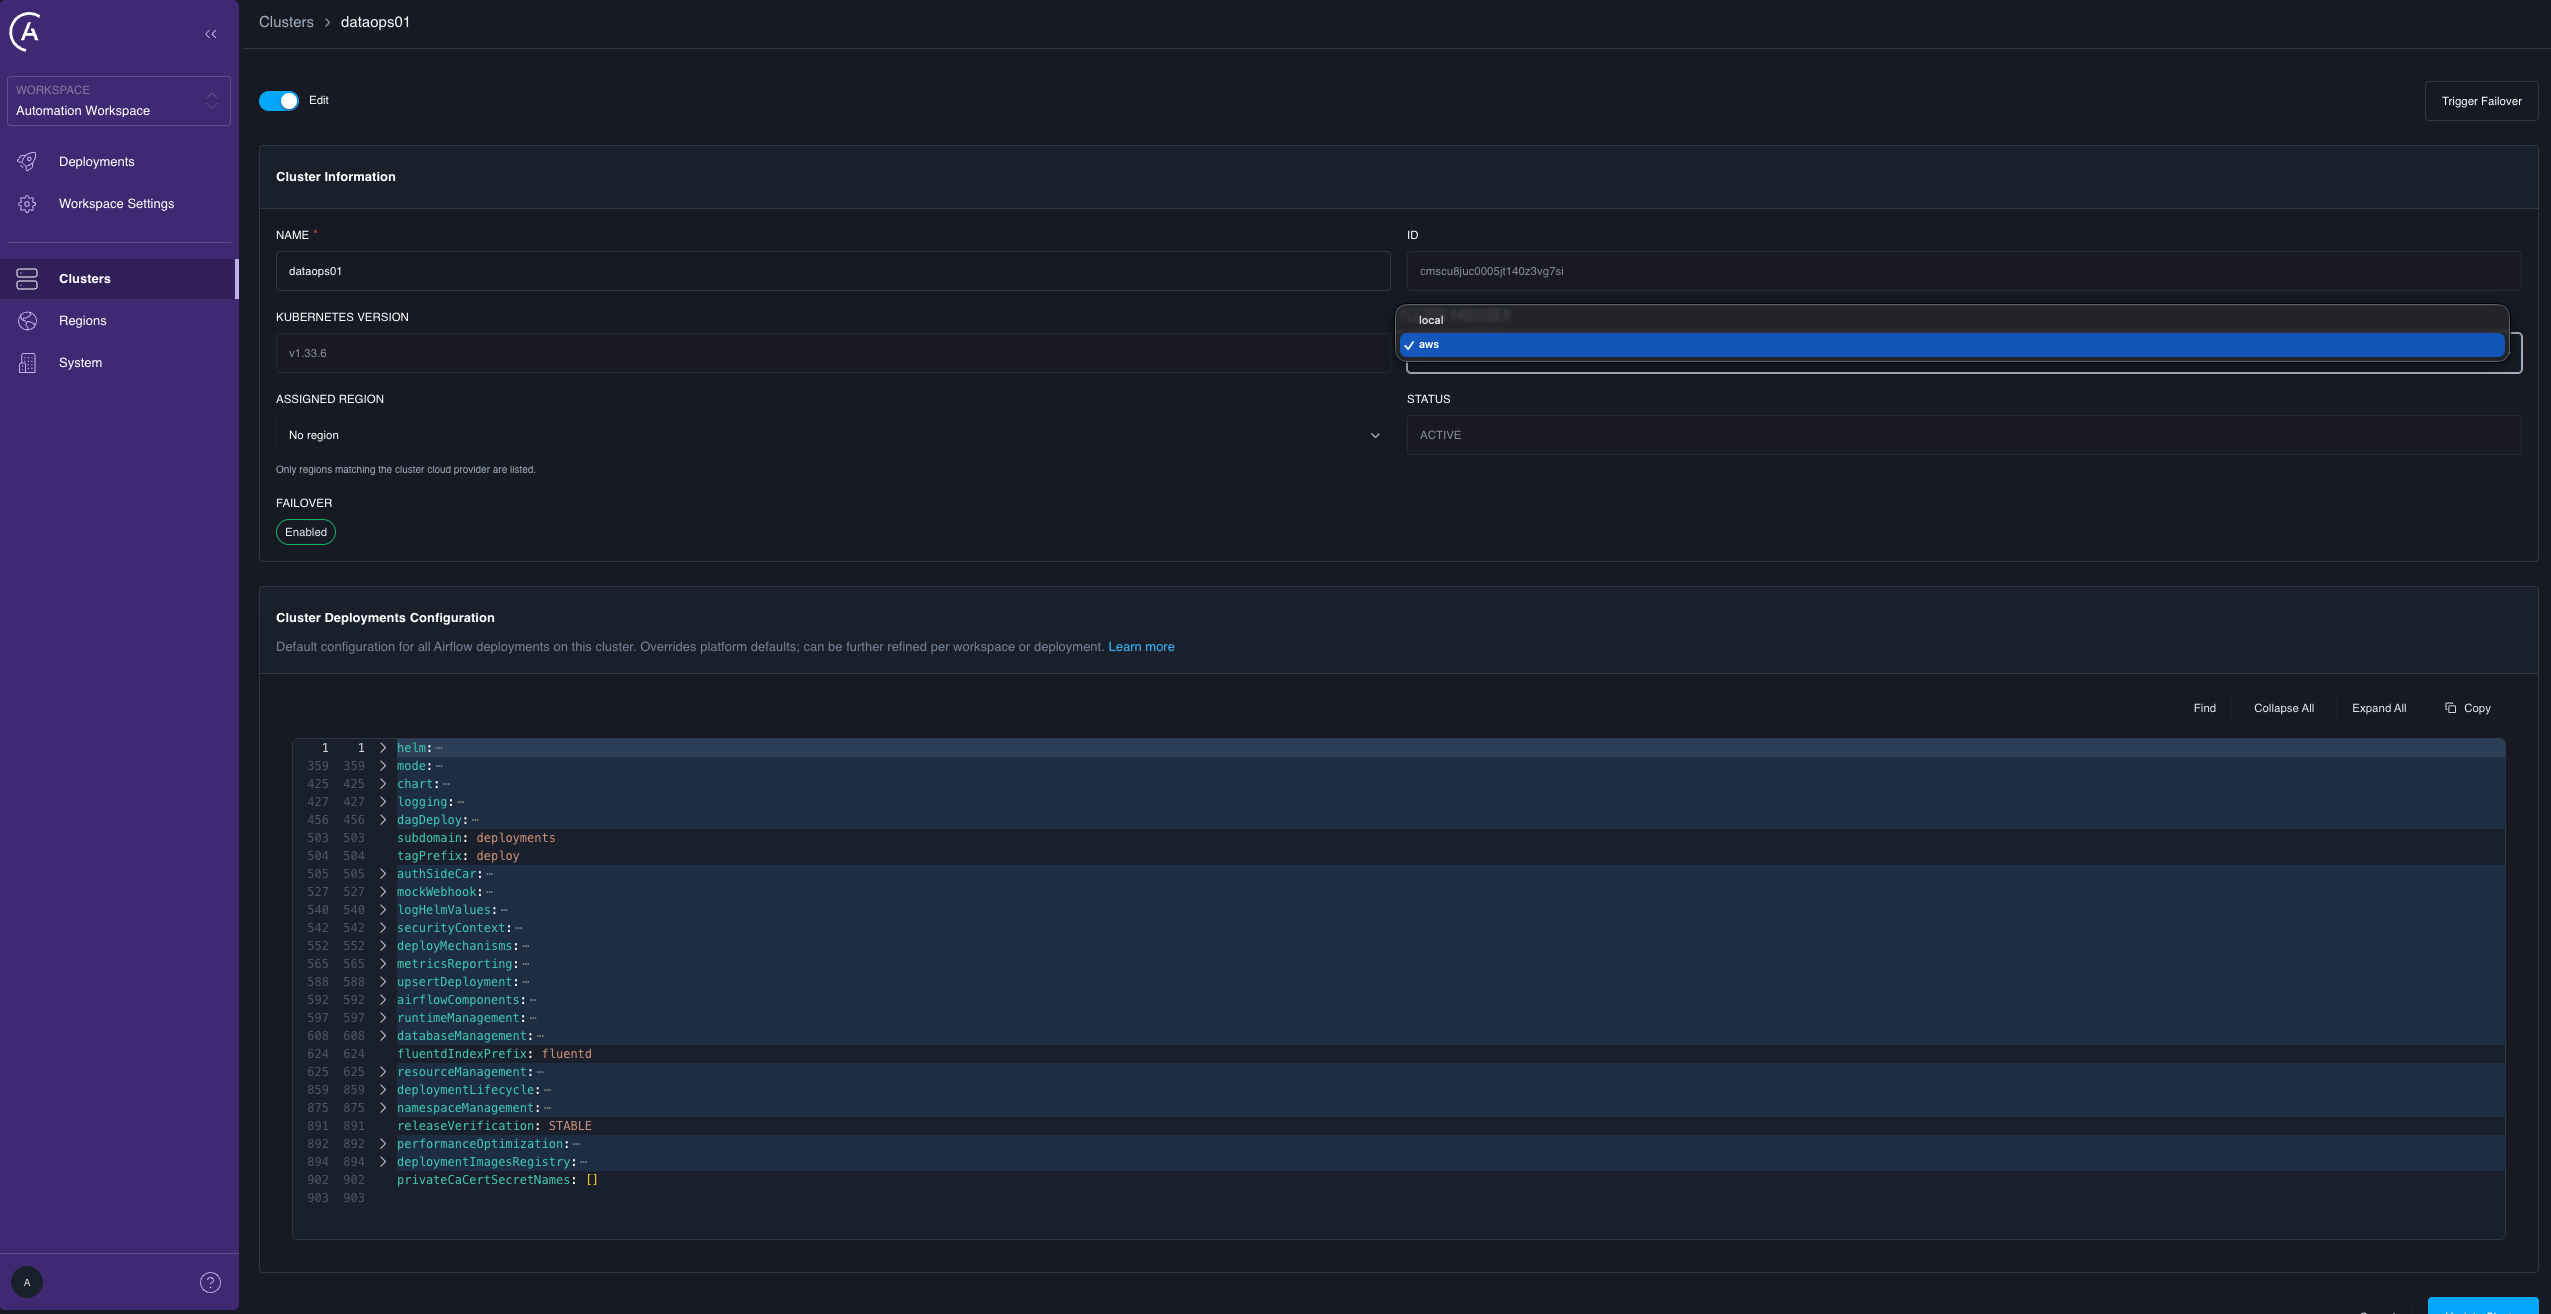Click the privateCaCertSecretNames line

pos(497,1180)
